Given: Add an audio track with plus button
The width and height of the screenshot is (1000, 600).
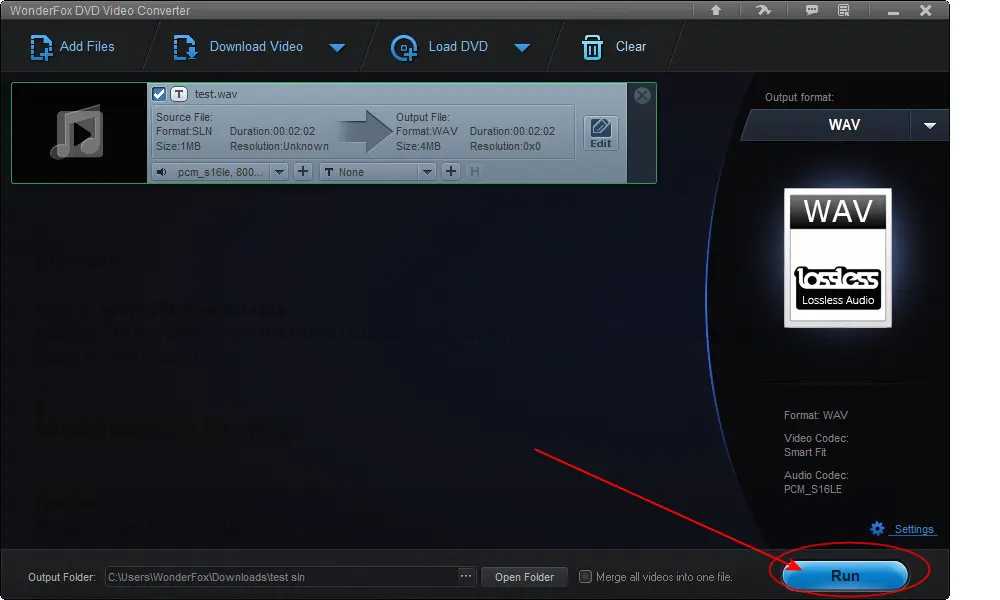Looking at the screenshot, I should 303,172.
